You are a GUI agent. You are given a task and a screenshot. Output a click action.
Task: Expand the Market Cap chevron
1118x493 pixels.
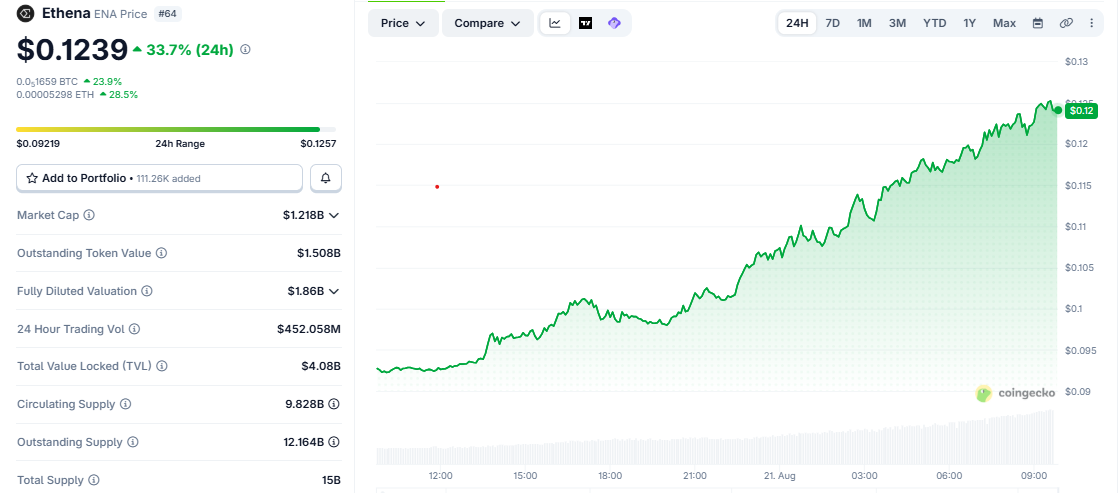point(333,215)
